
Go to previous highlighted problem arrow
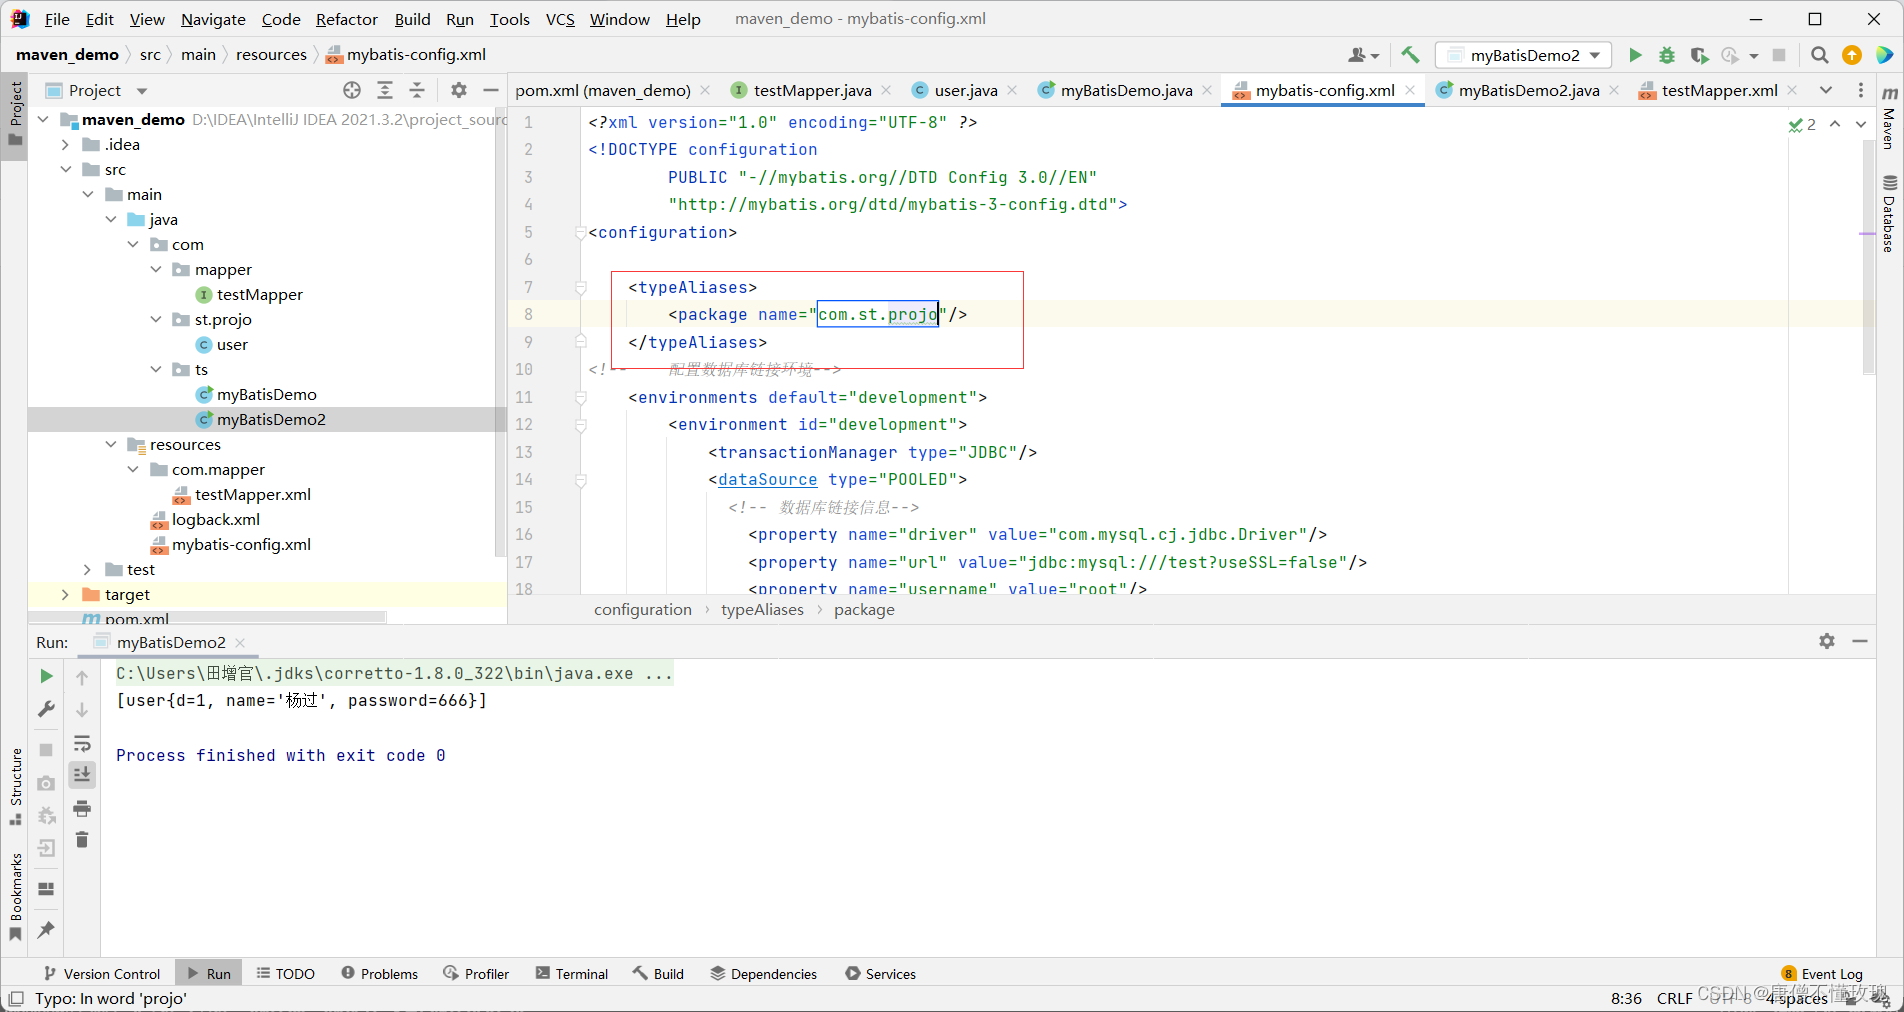tap(1835, 124)
